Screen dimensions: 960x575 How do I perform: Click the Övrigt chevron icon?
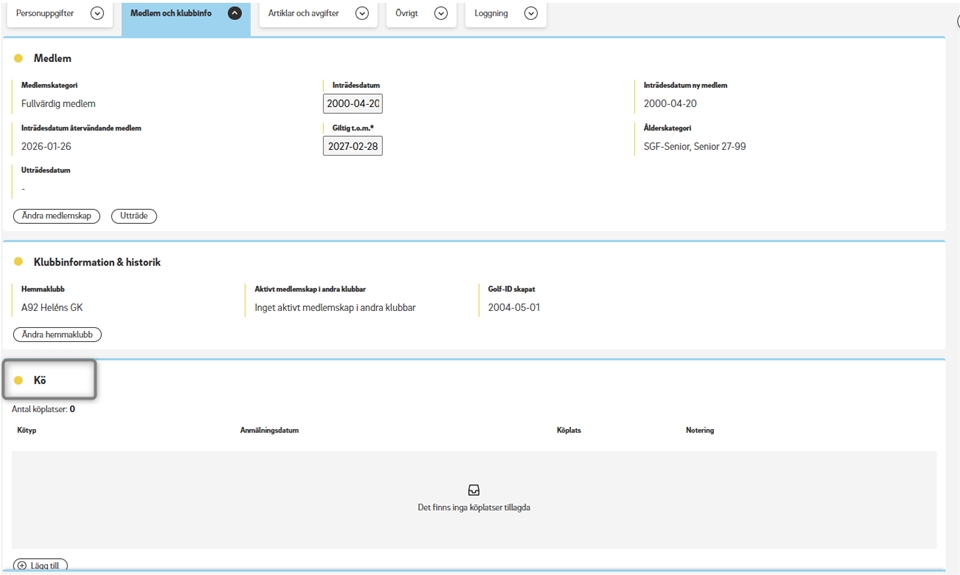click(x=440, y=13)
